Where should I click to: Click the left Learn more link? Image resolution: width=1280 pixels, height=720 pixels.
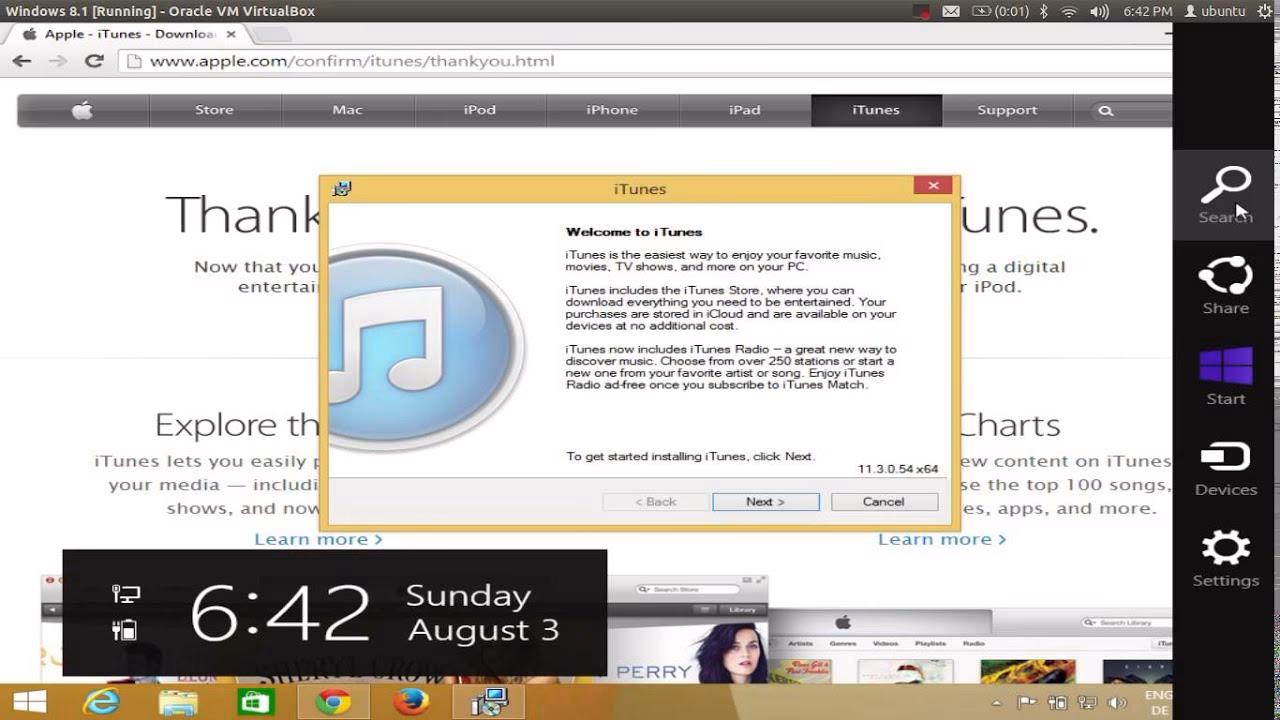tap(318, 539)
